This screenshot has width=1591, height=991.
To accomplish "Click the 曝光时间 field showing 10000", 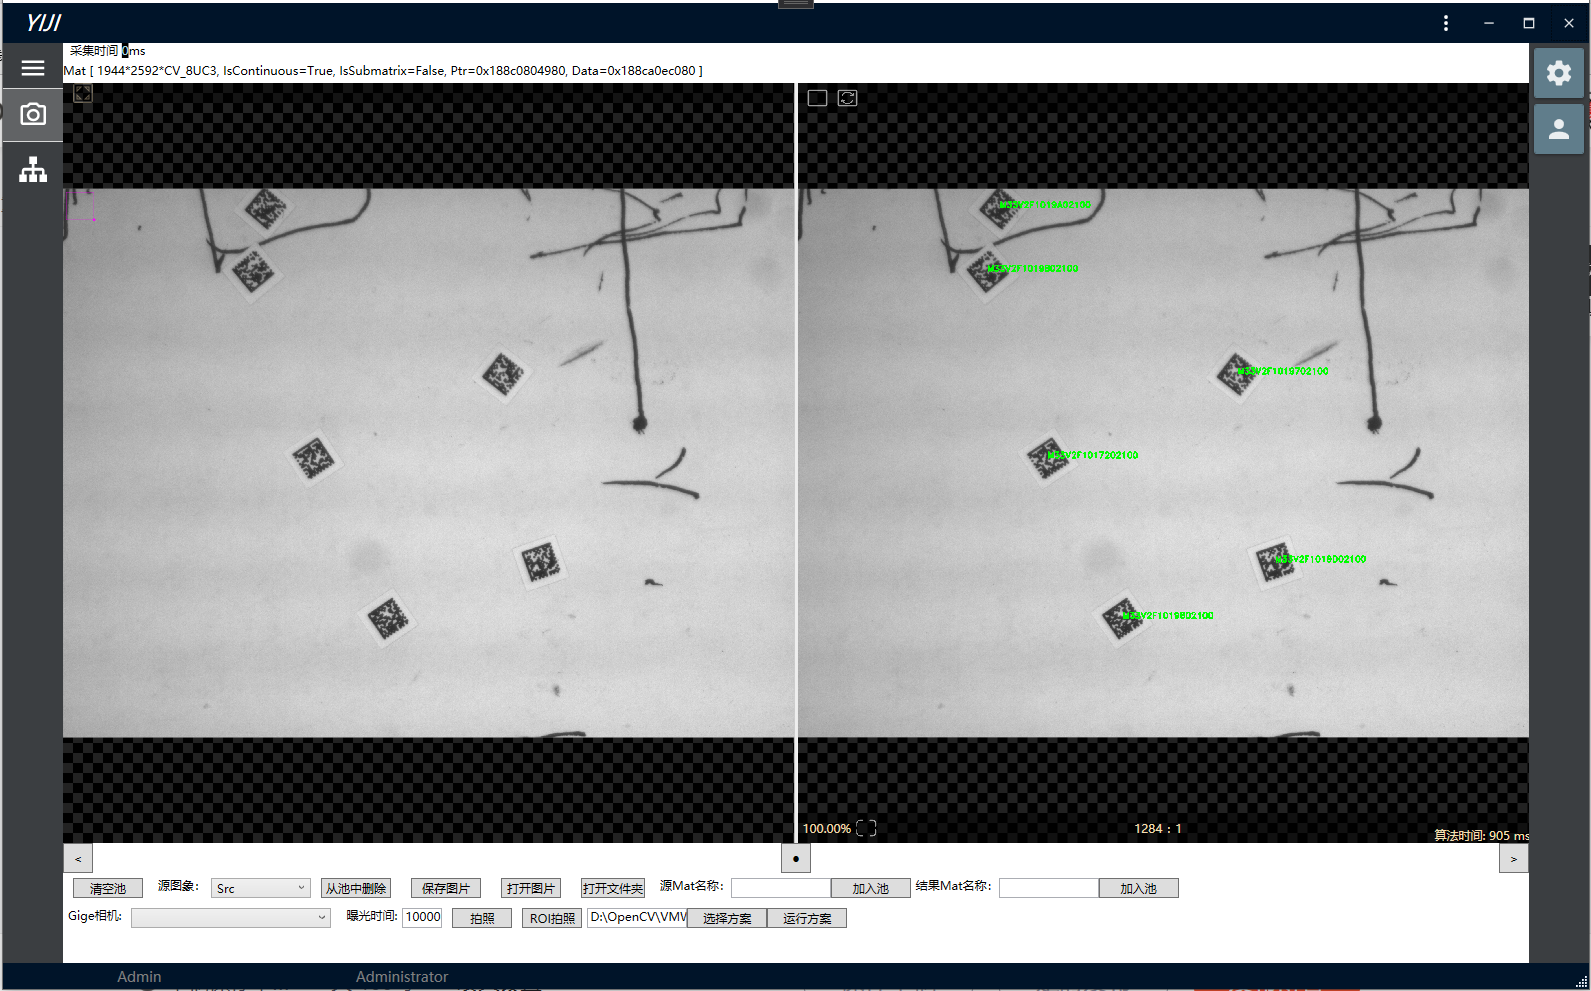I will (x=422, y=917).
